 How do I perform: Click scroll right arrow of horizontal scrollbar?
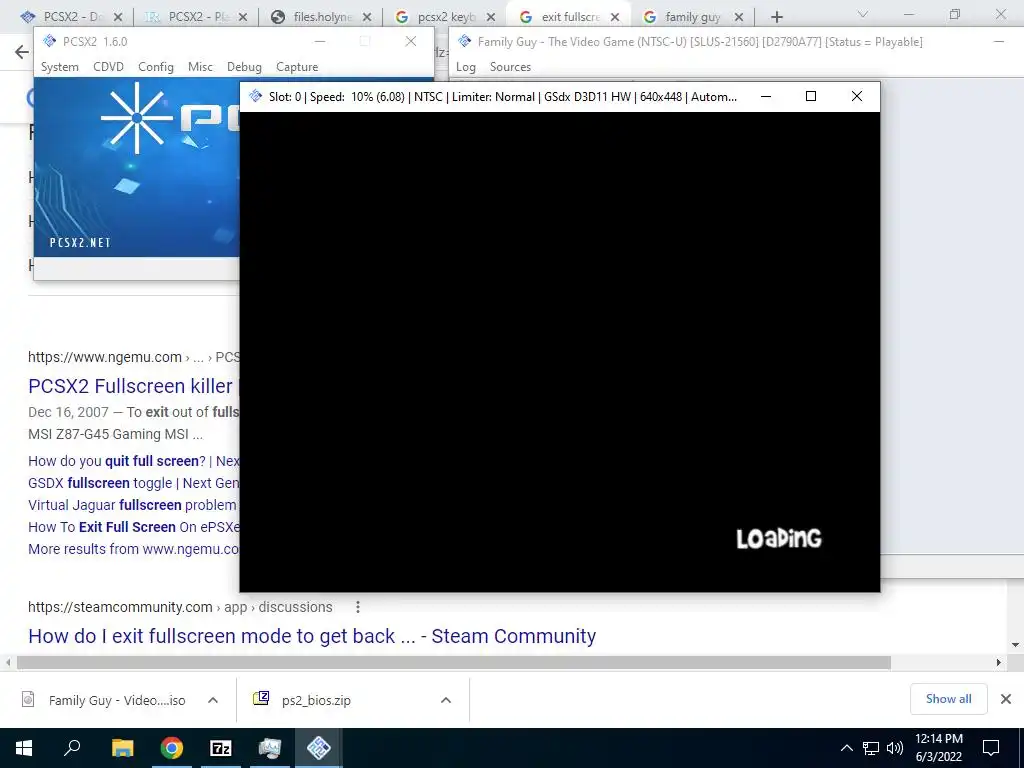pyautogui.click(x=999, y=663)
